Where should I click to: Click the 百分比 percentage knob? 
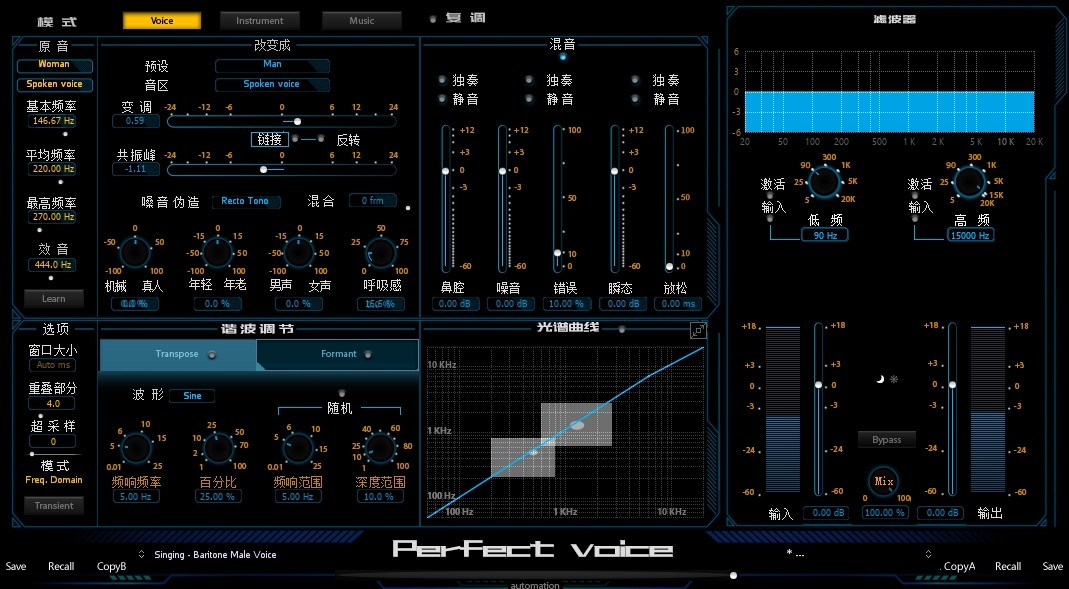(218, 449)
